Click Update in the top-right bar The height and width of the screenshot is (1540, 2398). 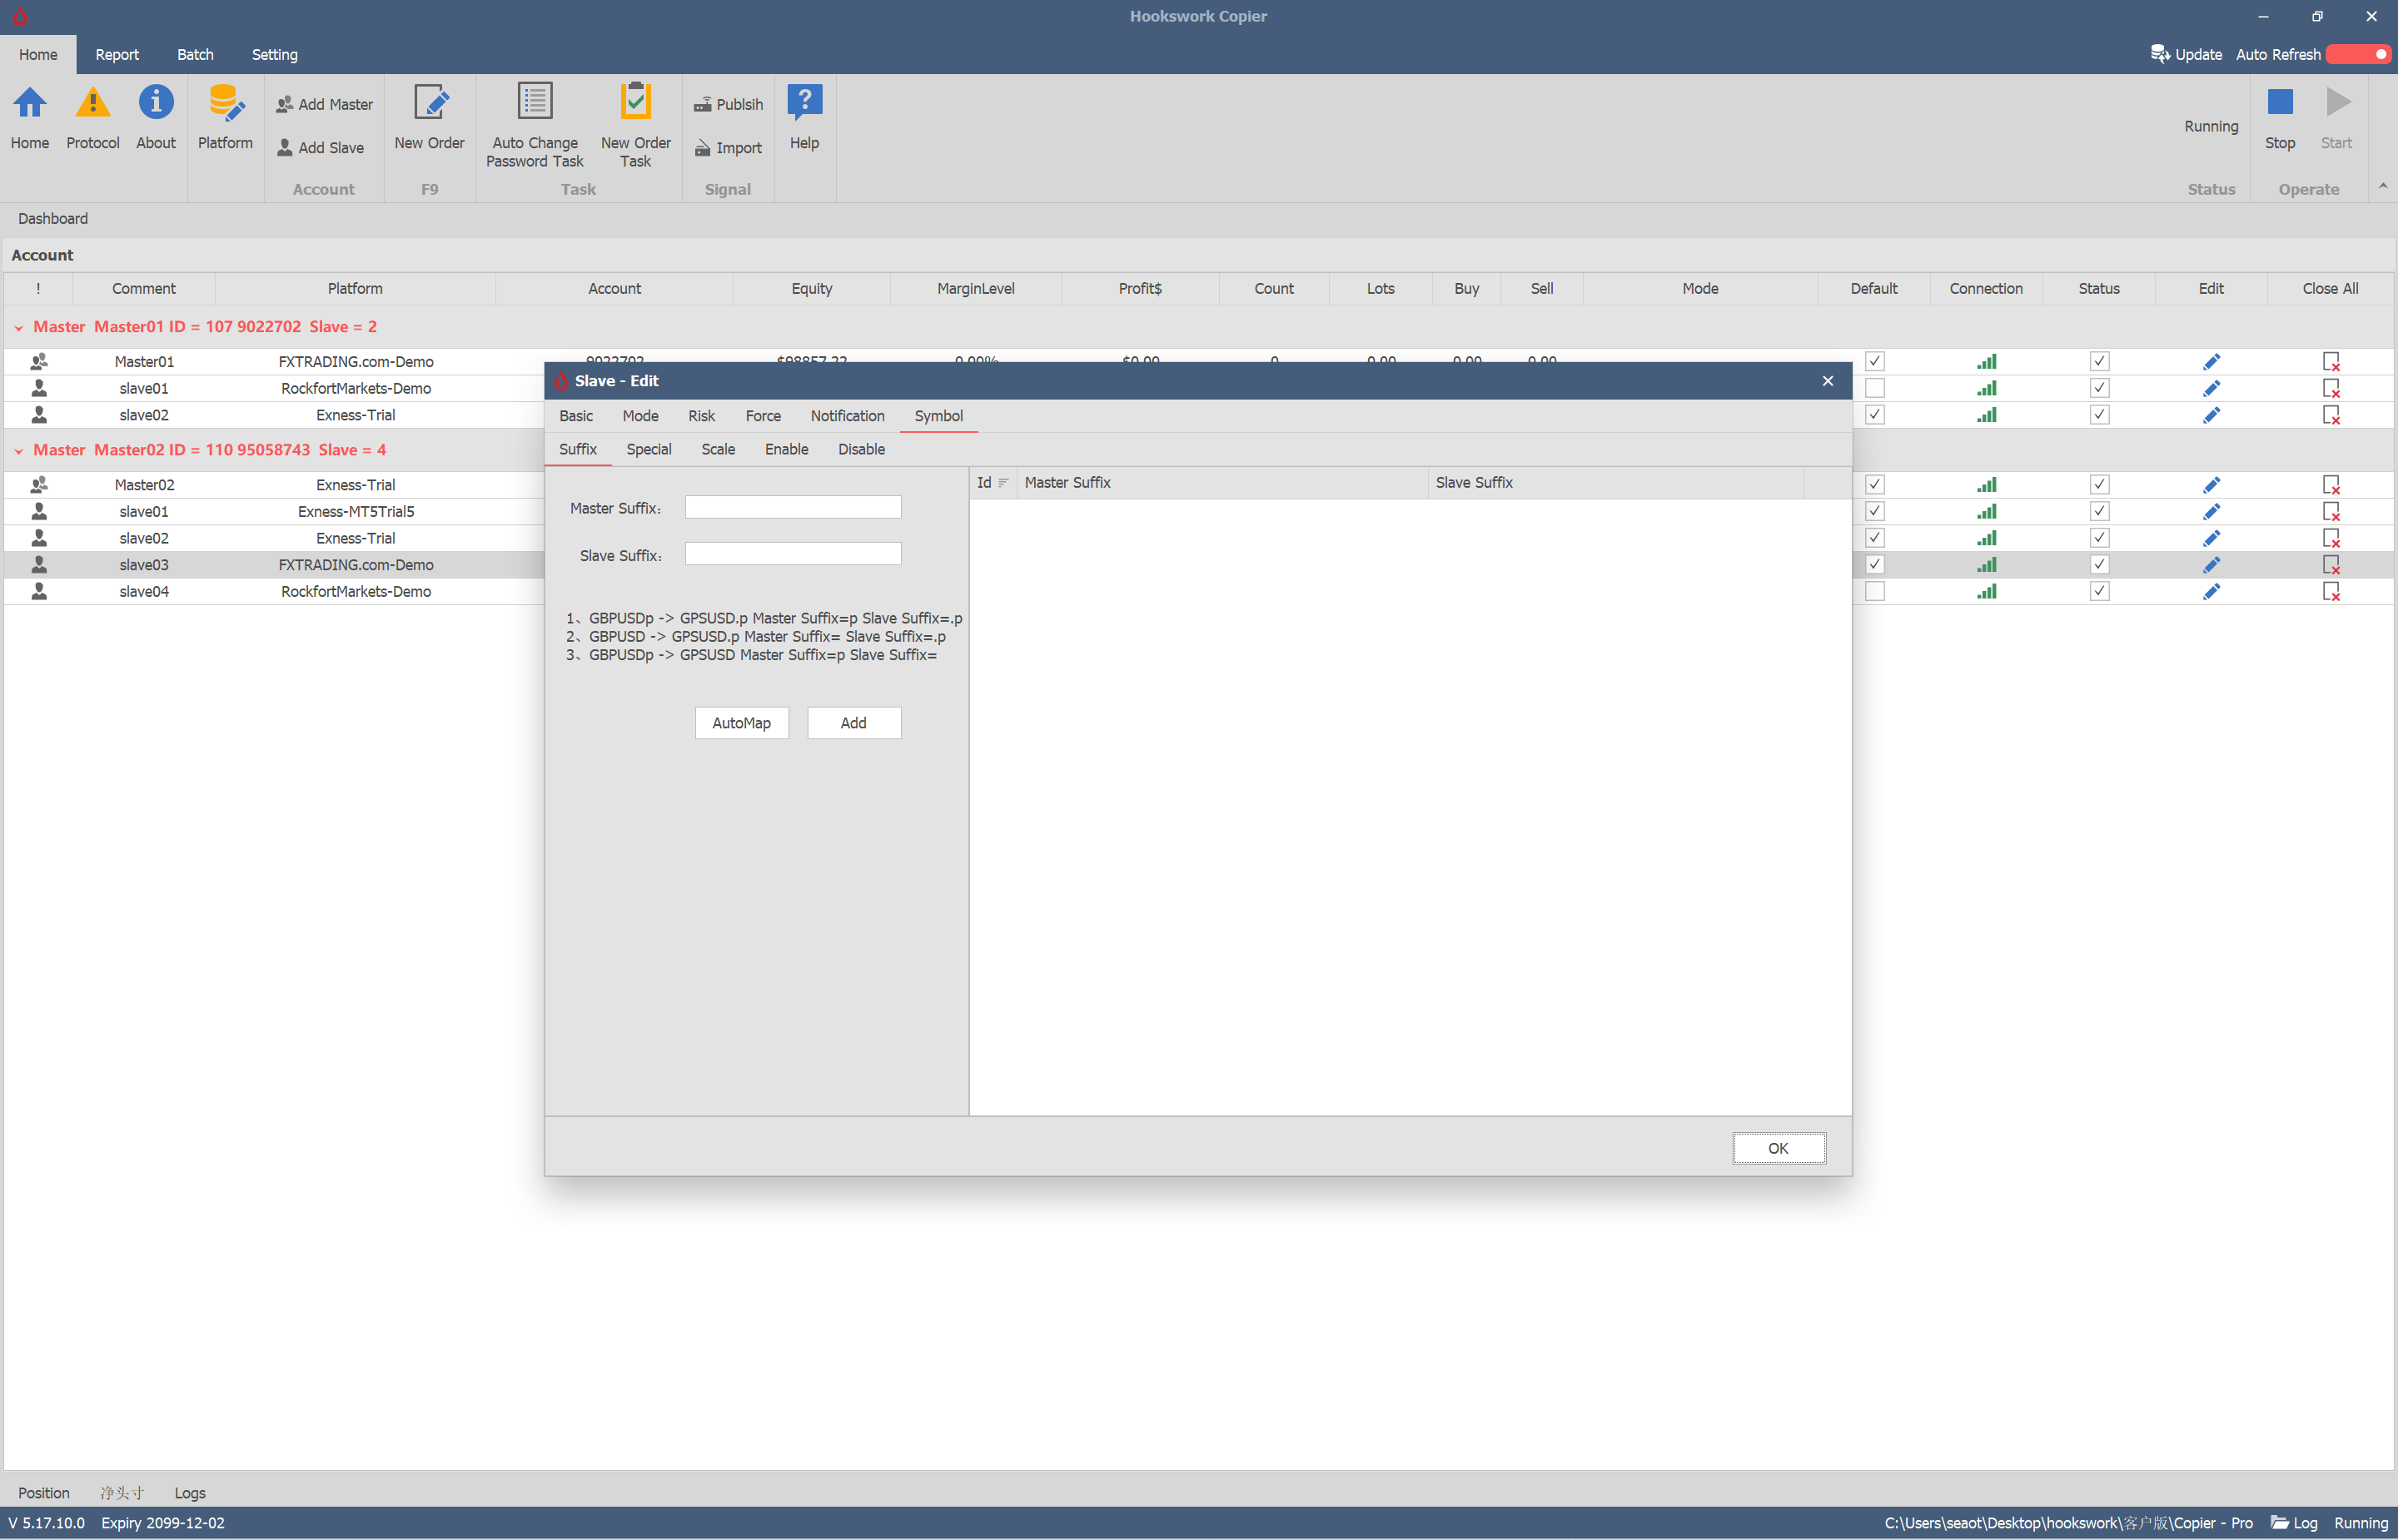(2186, 54)
